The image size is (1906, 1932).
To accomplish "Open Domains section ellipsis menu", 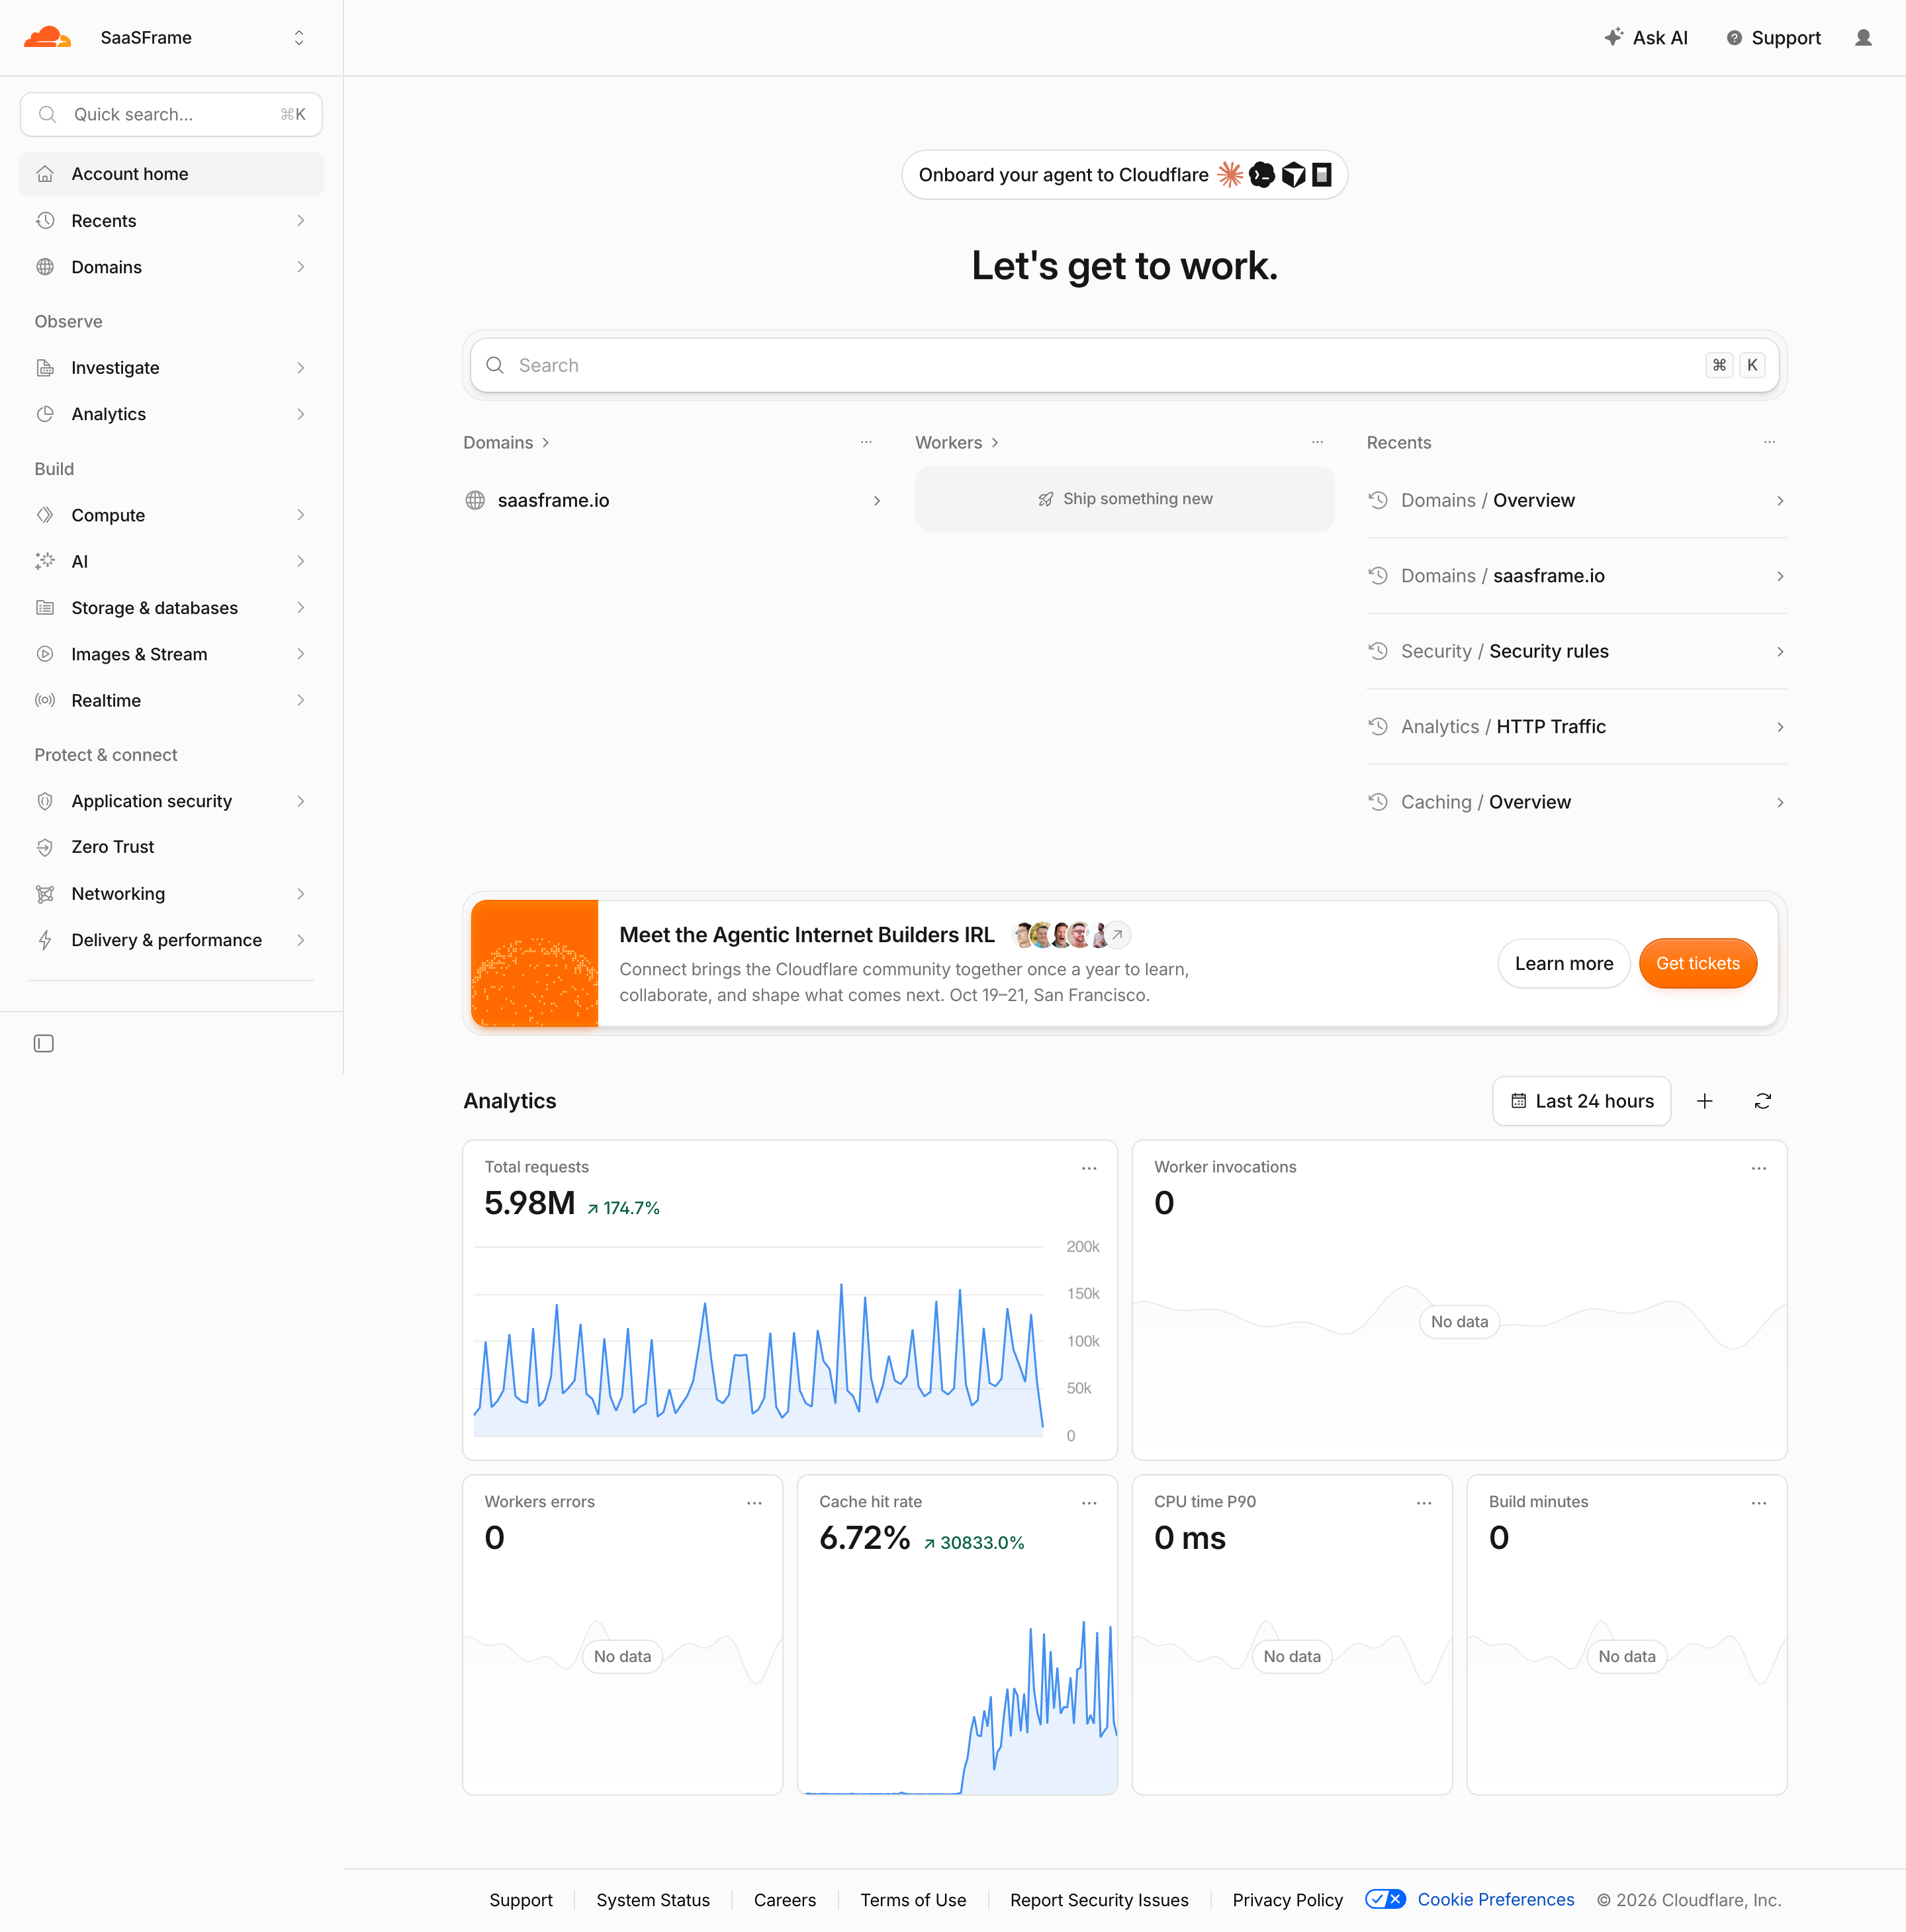I will point(866,442).
